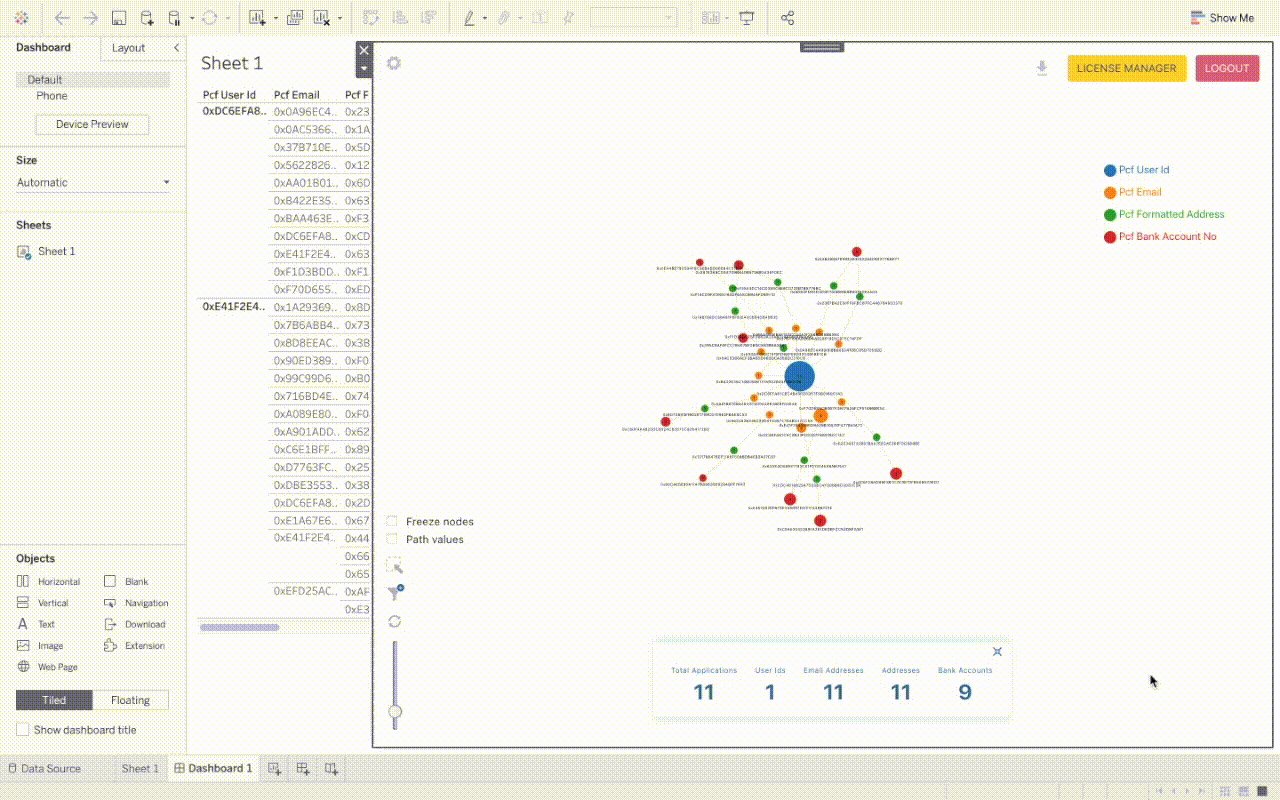Click the add filter funnel icon
This screenshot has height=800, width=1280.
pyautogui.click(x=395, y=591)
